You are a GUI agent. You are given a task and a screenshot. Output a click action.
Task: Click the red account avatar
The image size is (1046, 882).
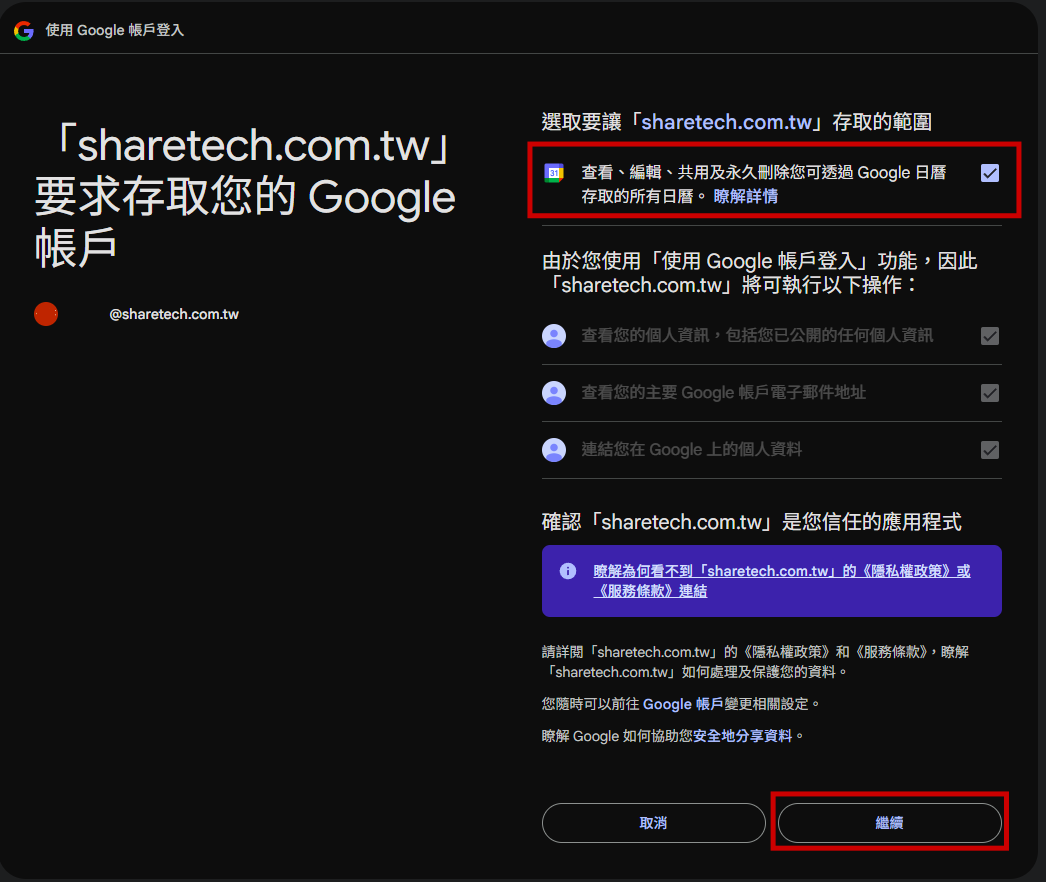click(46, 314)
